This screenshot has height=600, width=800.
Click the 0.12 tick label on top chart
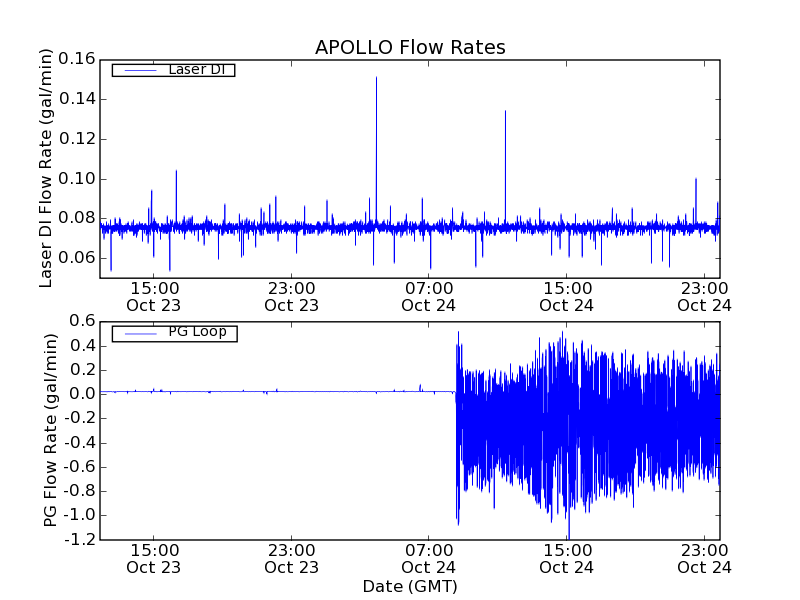[77, 139]
